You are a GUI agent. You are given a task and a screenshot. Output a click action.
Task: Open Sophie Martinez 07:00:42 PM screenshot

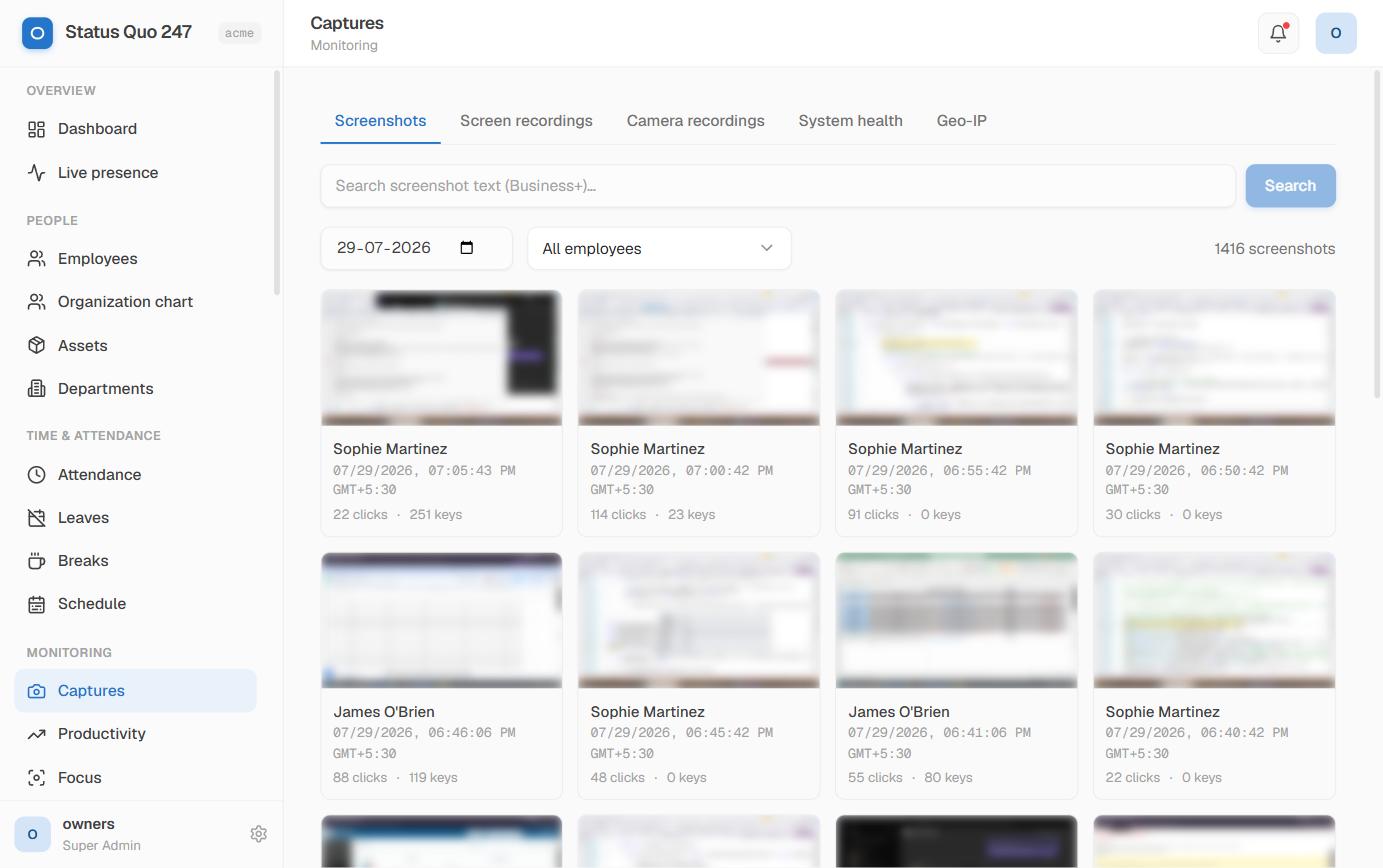click(699, 413)
